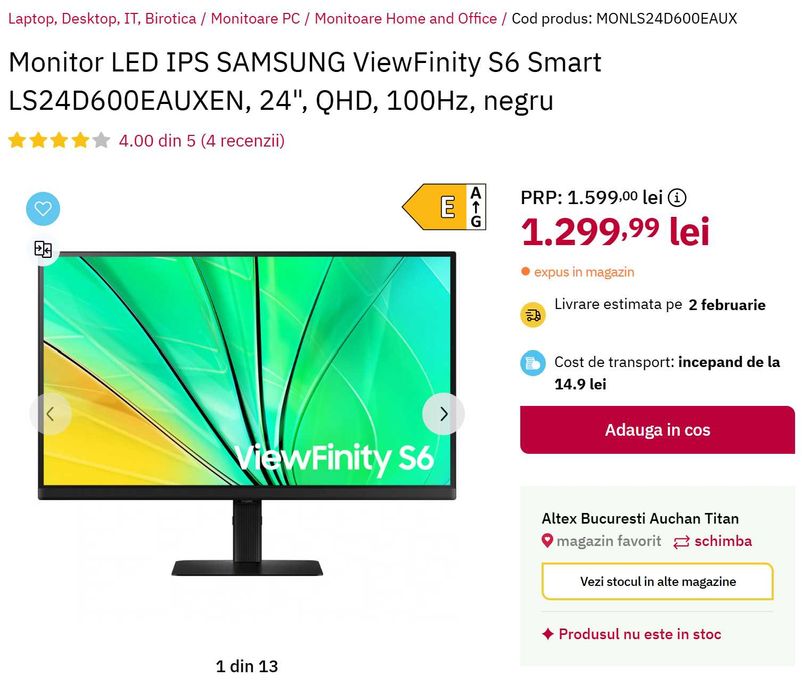
Task: Click Vezi stocul in alte magazine button
Action: [657, 581]
